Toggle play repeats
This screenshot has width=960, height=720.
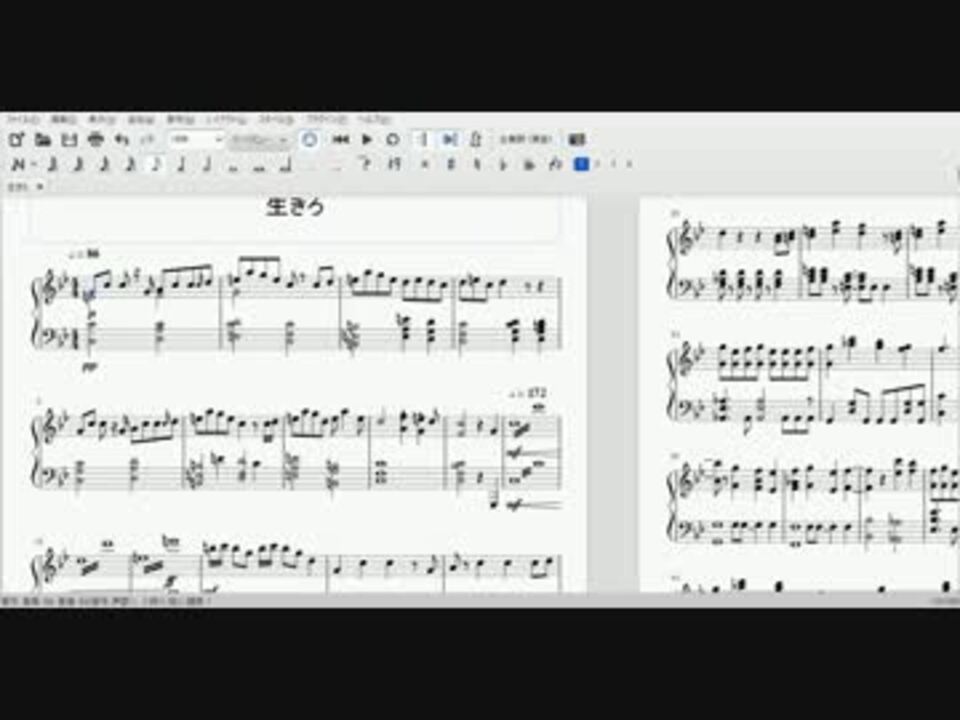[x=422, y=140]
